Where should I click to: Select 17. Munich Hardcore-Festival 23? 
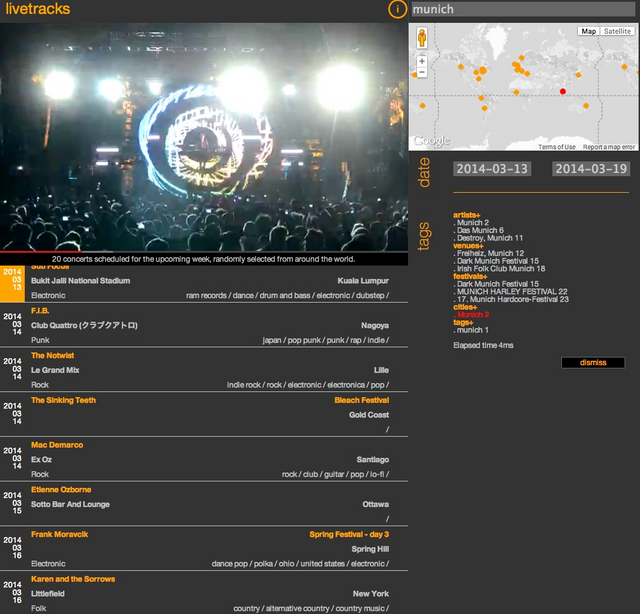click(511, 299)
